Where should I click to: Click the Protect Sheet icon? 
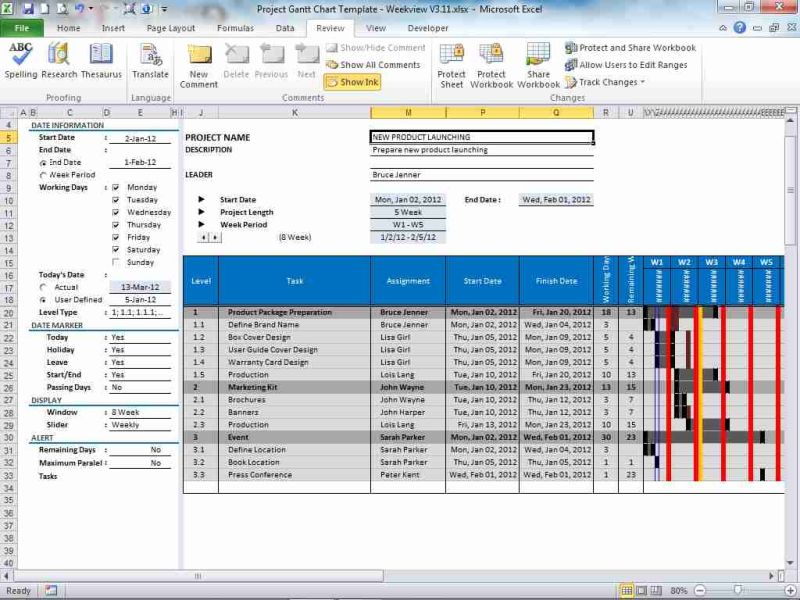452,60
